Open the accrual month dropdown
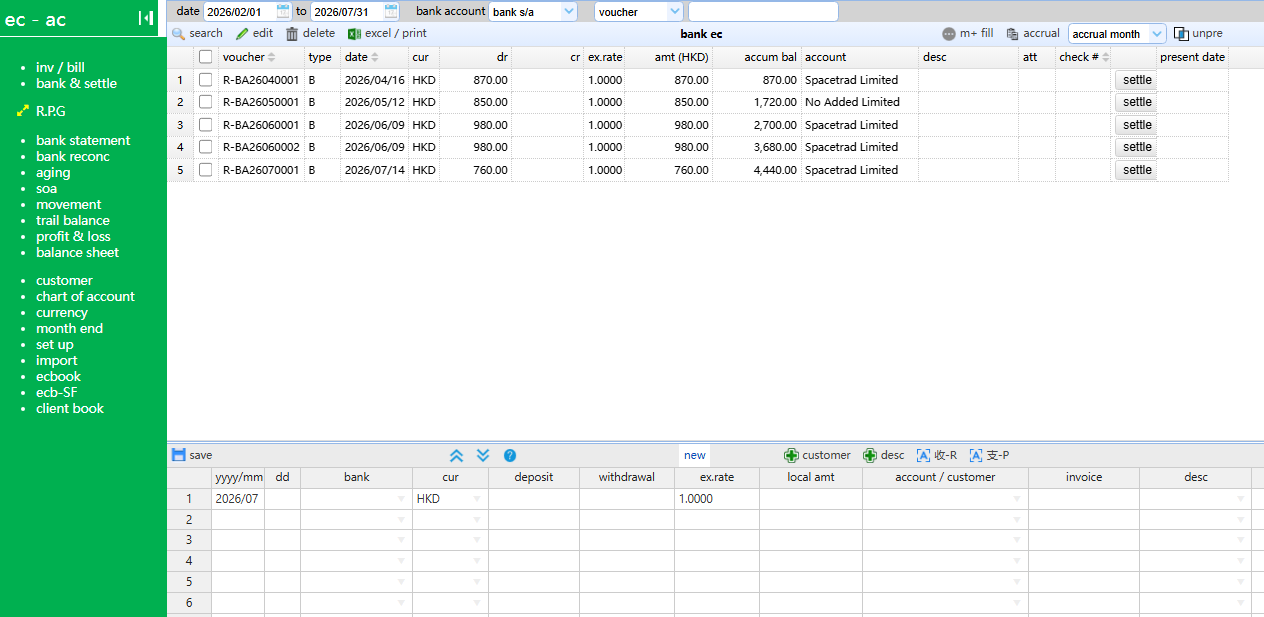Viewport: 1264px width, 617px height. [1117, 34]
